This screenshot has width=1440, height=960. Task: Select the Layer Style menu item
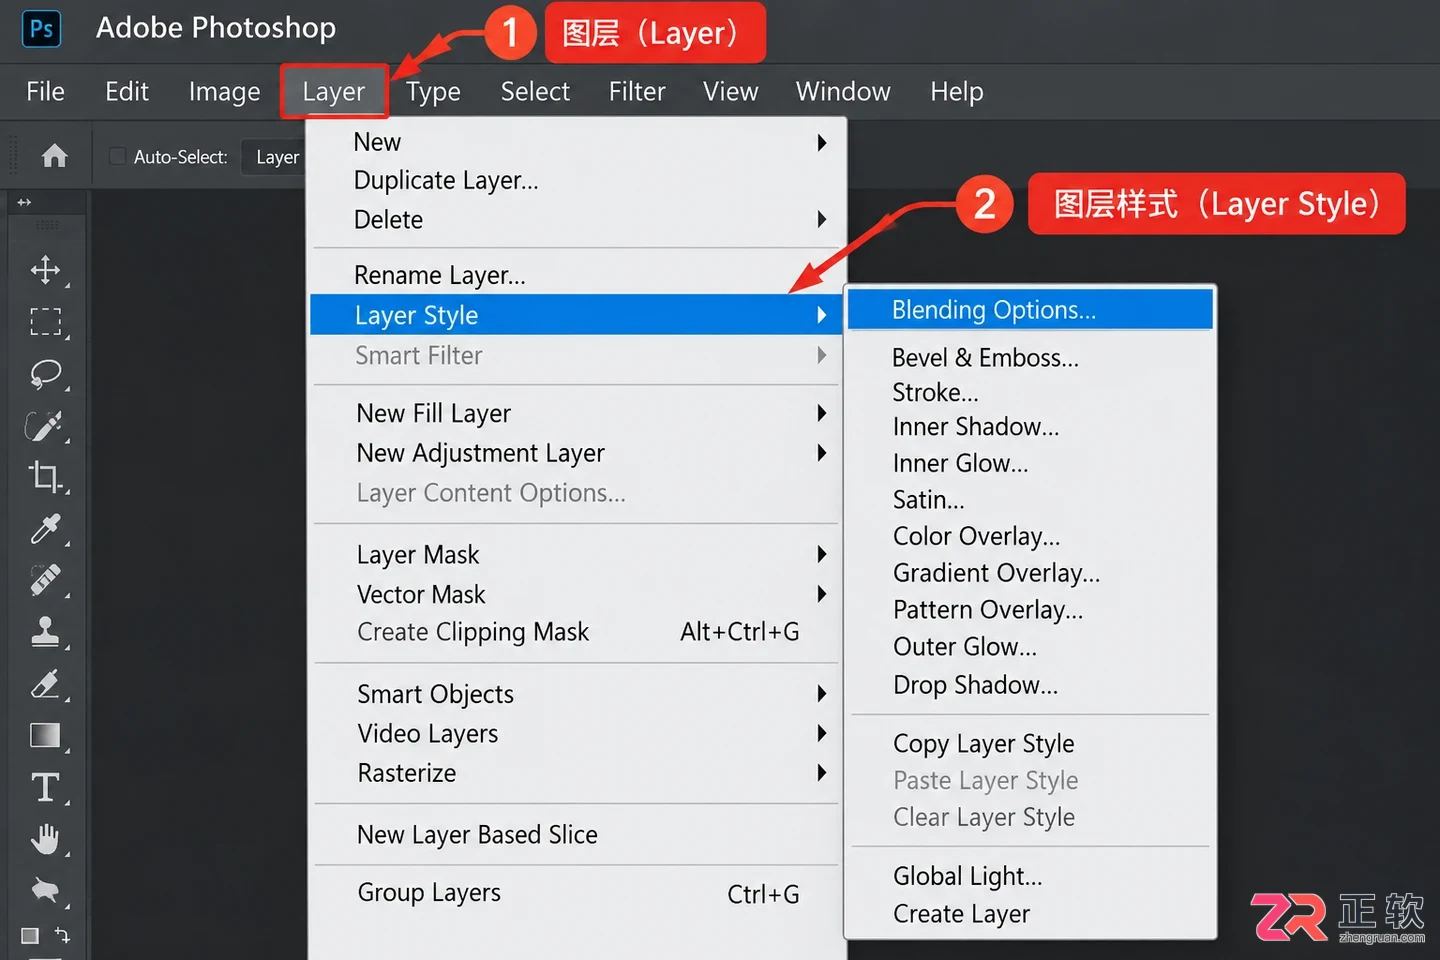(x=577, y=315)
